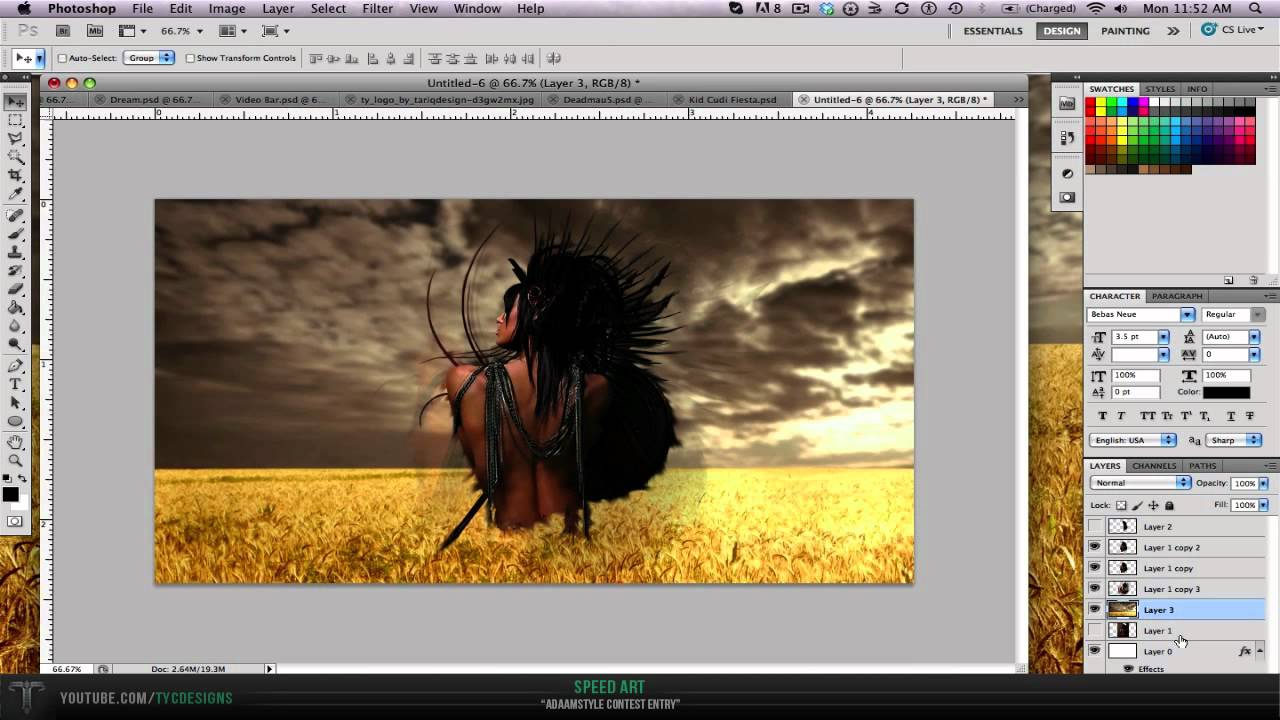The height and width of the screenshot is (720, 1280).
Task: Select the Crop tool
Action: click(x=16, y=176)
